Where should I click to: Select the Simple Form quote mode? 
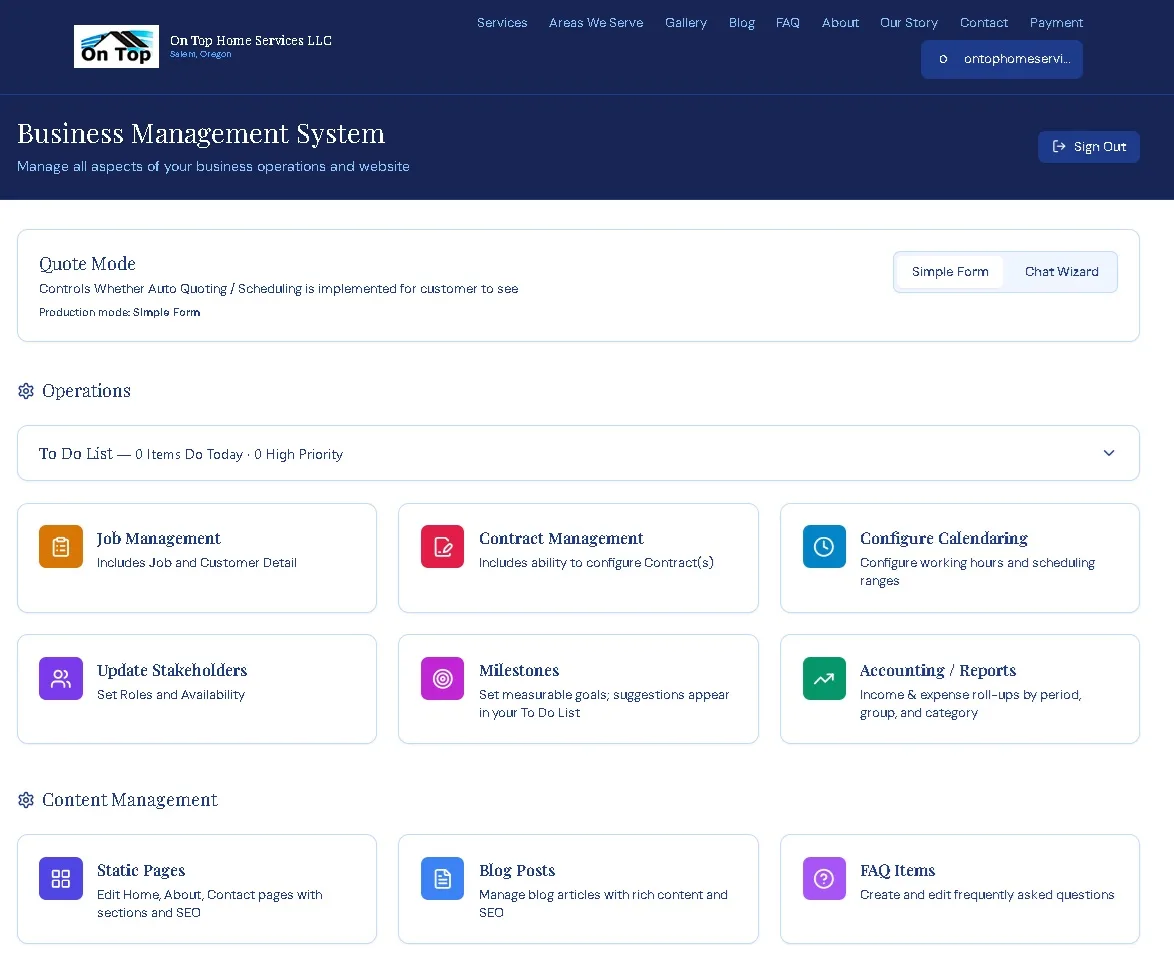(949, 272)
